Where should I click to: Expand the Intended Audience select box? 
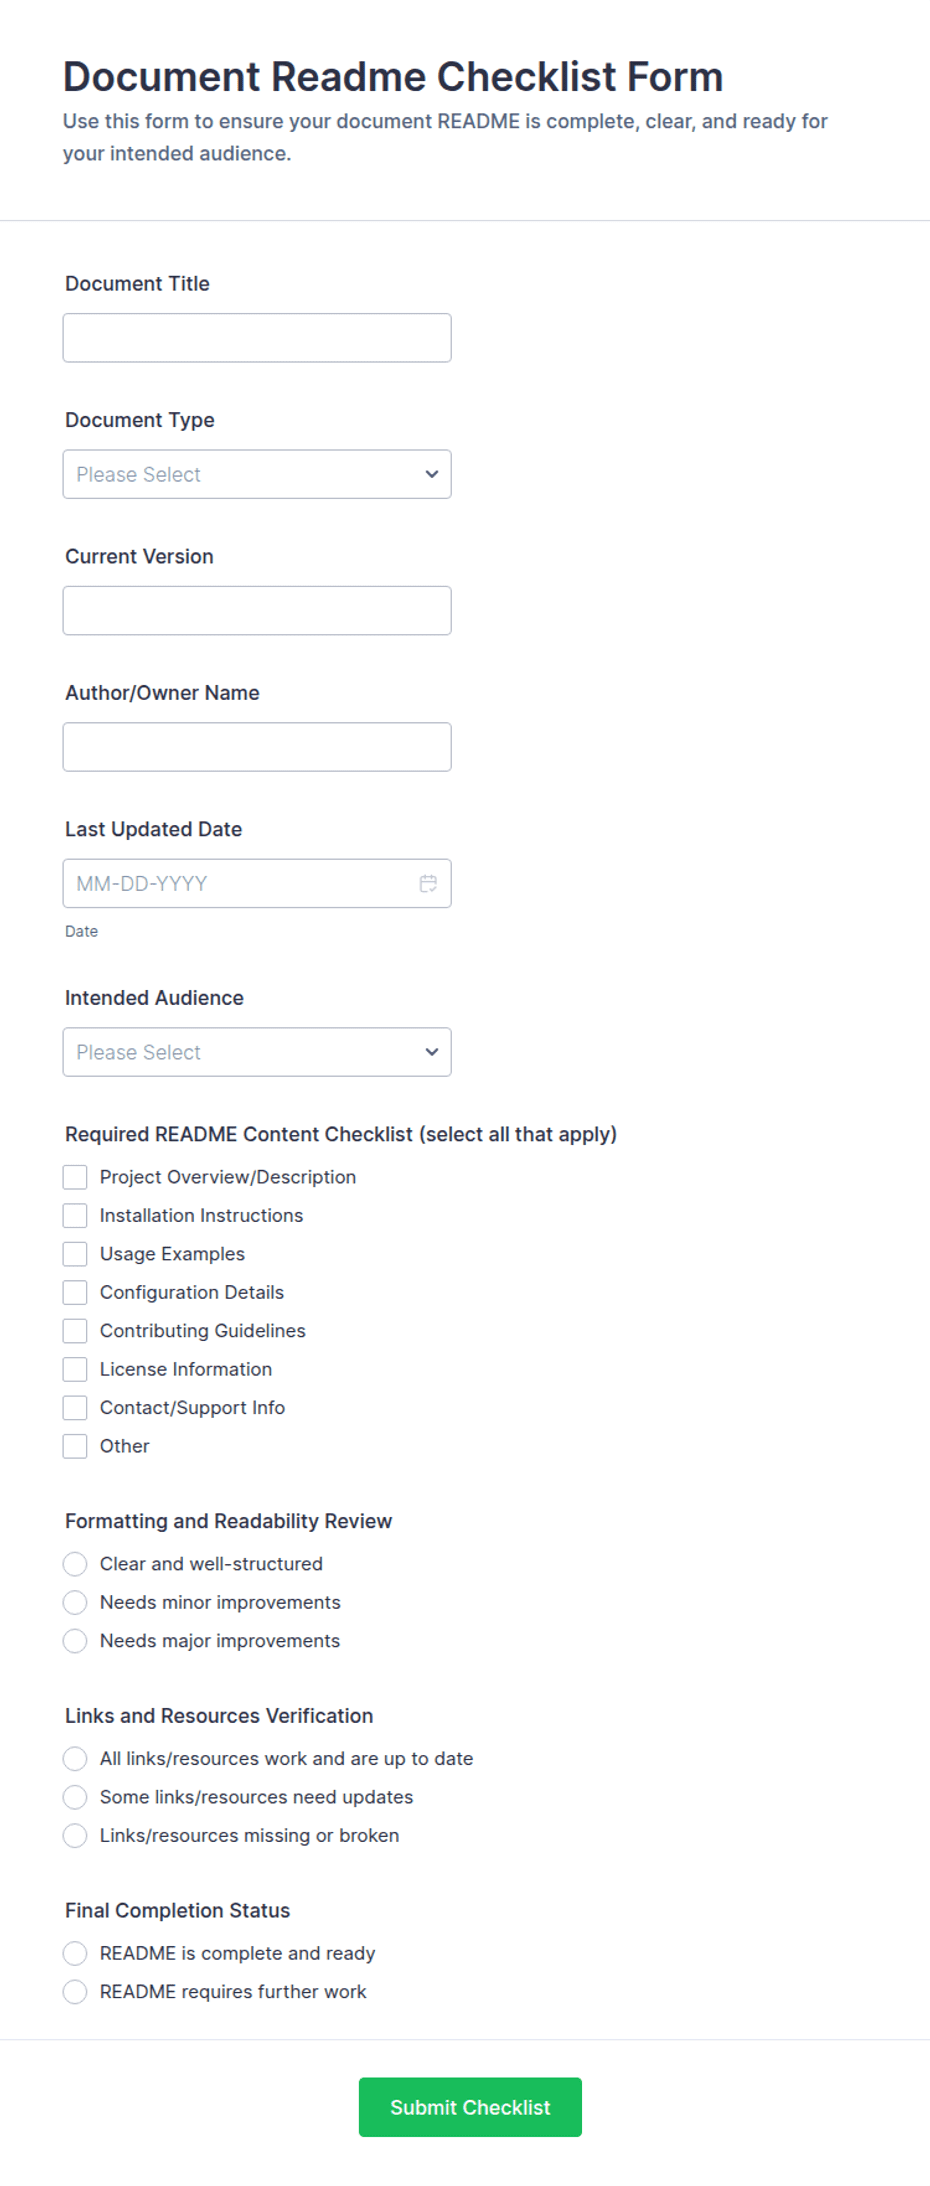[257, 1052]
